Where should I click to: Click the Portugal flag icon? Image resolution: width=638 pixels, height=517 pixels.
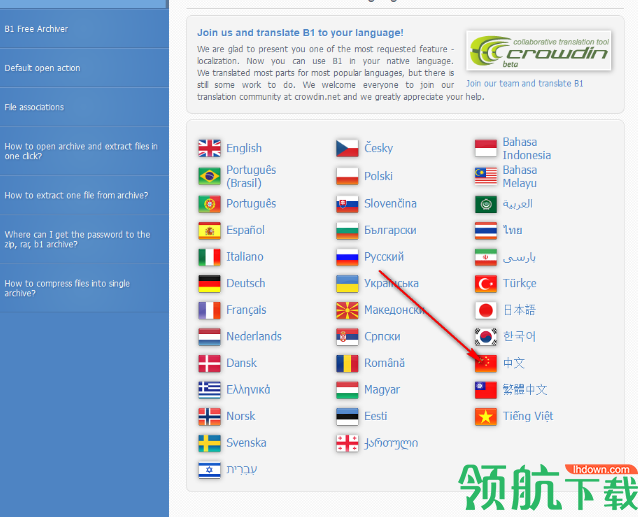[x=209, y=204]
